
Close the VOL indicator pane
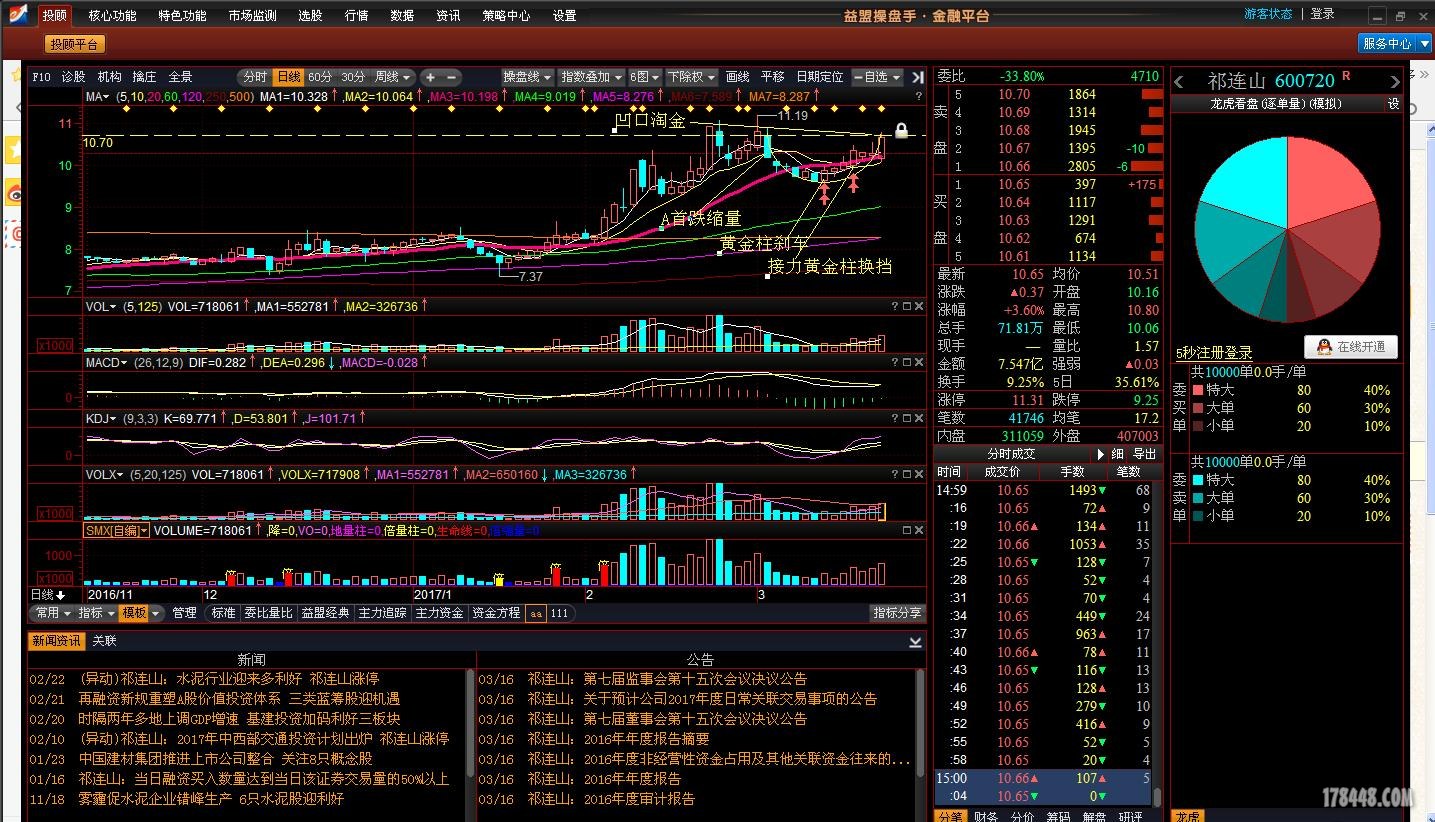919,306
